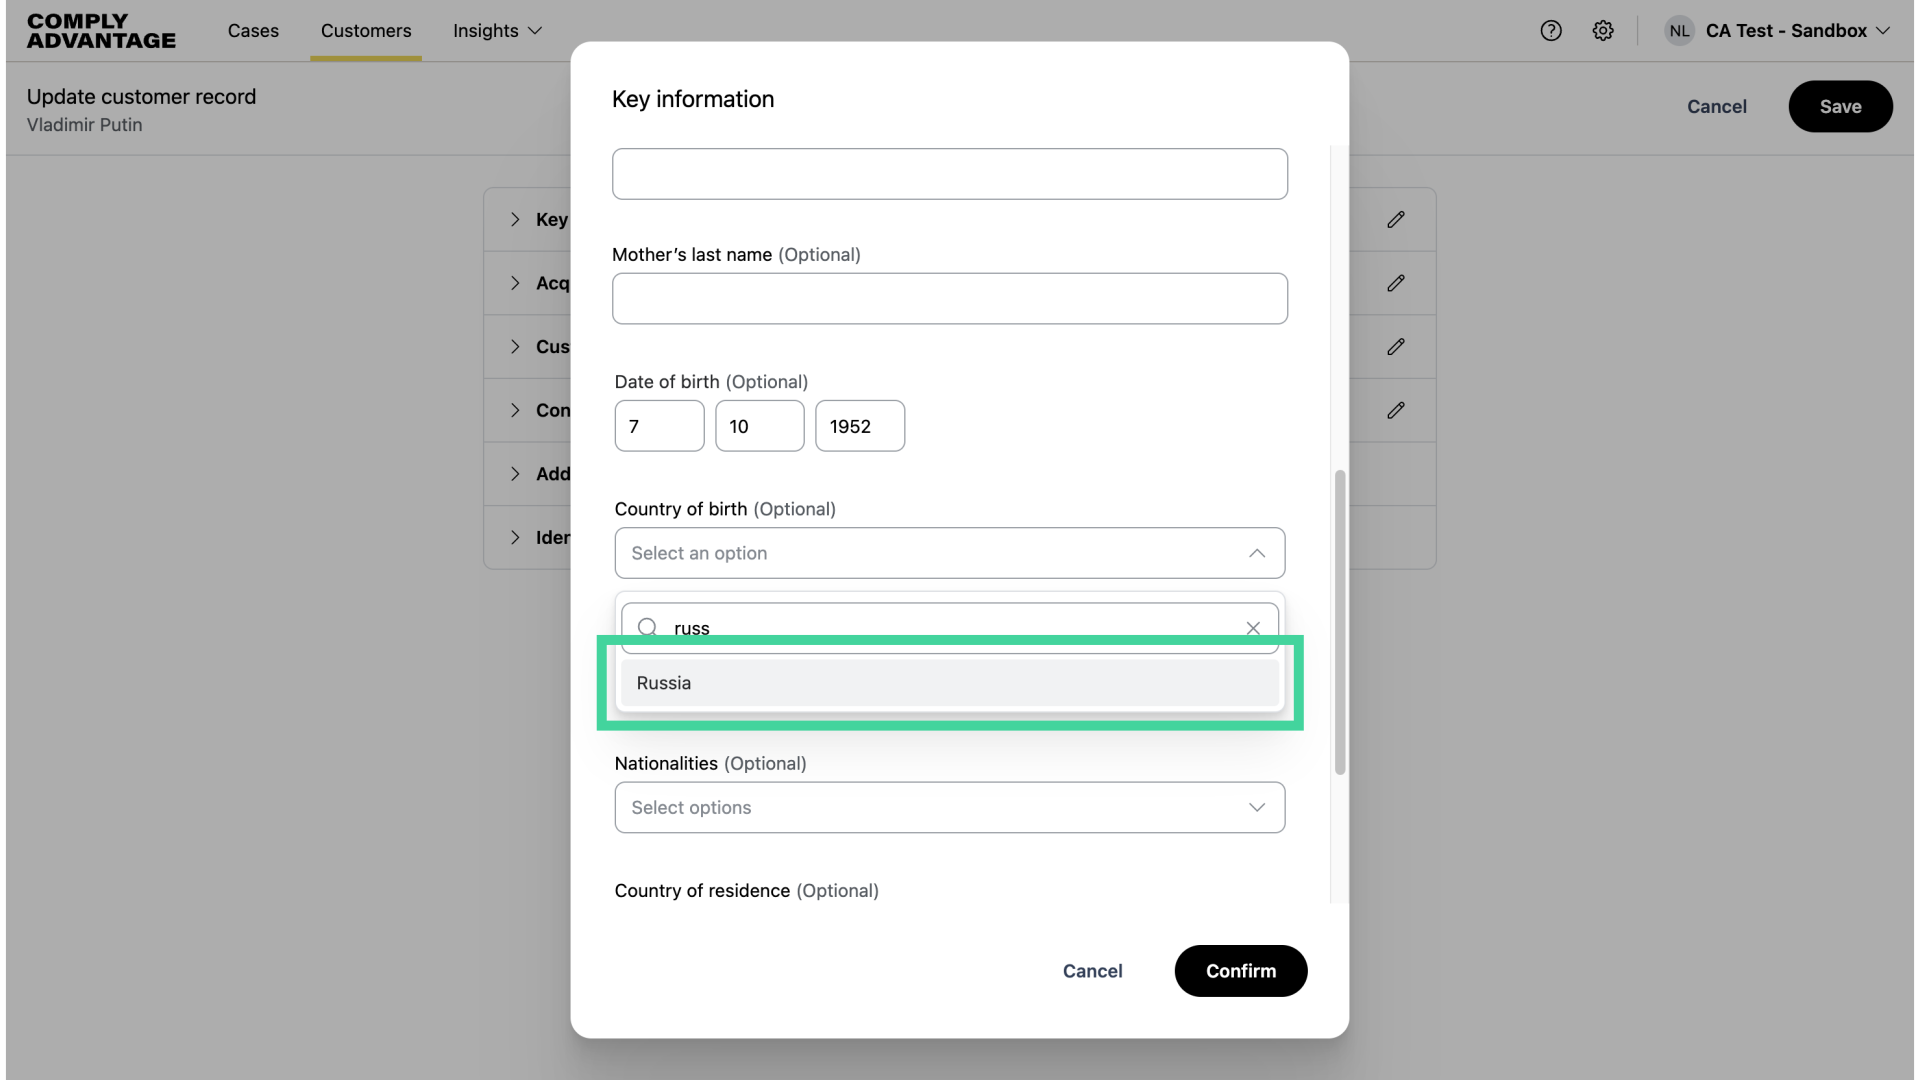Screen dimensions: 1920x1080
Task: Open the settings gear icon
Action: [1603, 30]
